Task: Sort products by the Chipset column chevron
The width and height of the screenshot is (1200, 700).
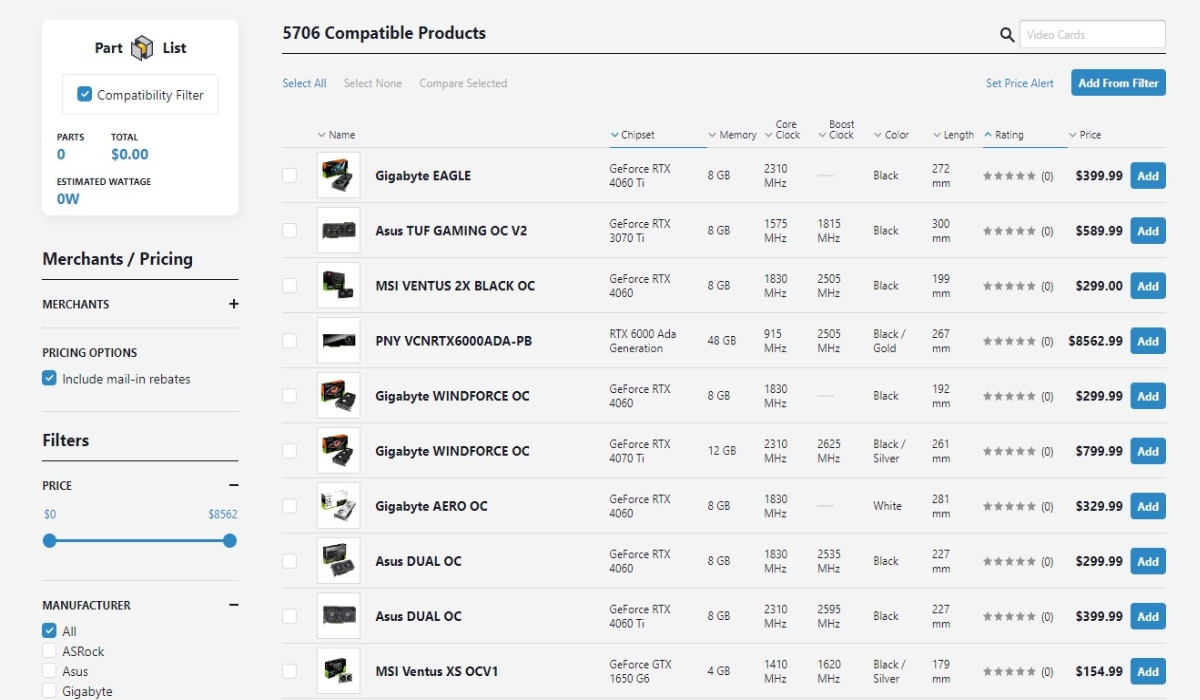Action: point(613,134)
